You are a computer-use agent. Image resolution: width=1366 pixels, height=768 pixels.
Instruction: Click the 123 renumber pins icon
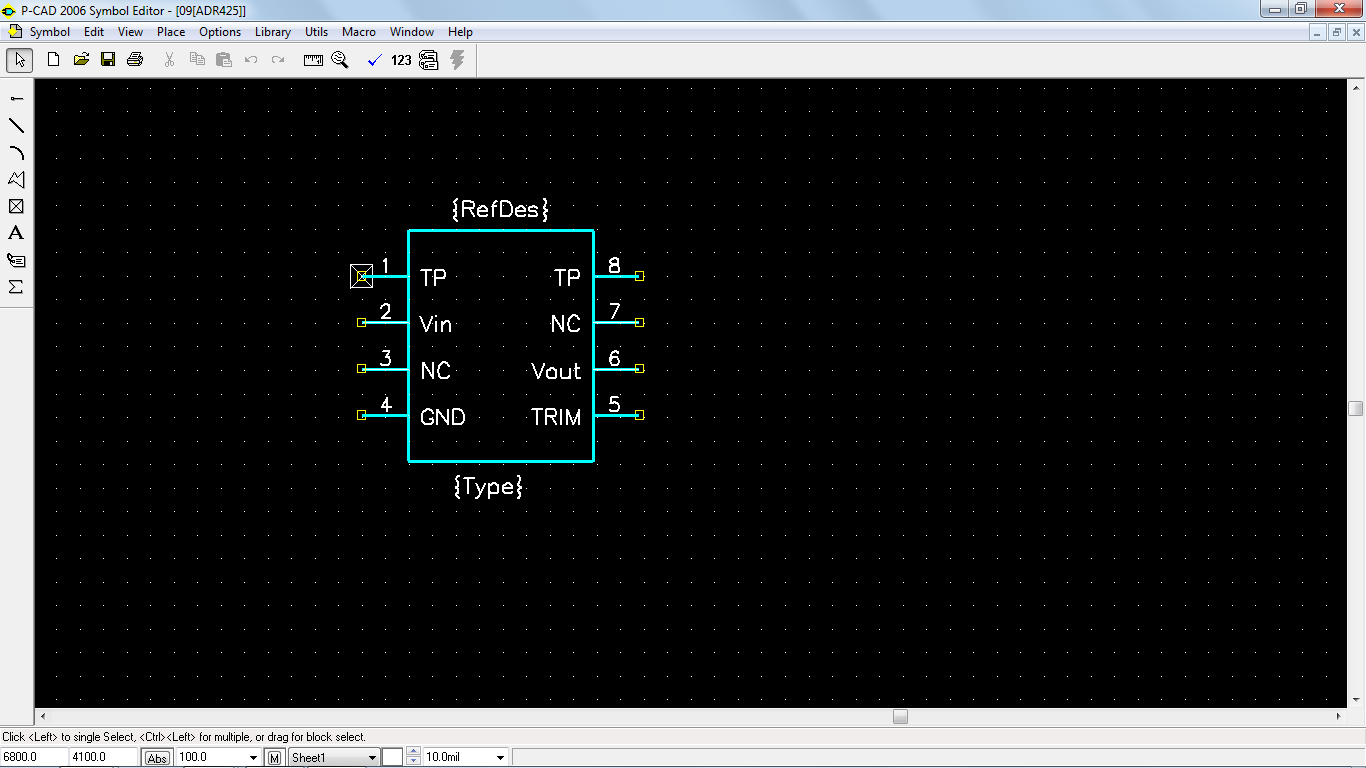click(x=401, y=60)
